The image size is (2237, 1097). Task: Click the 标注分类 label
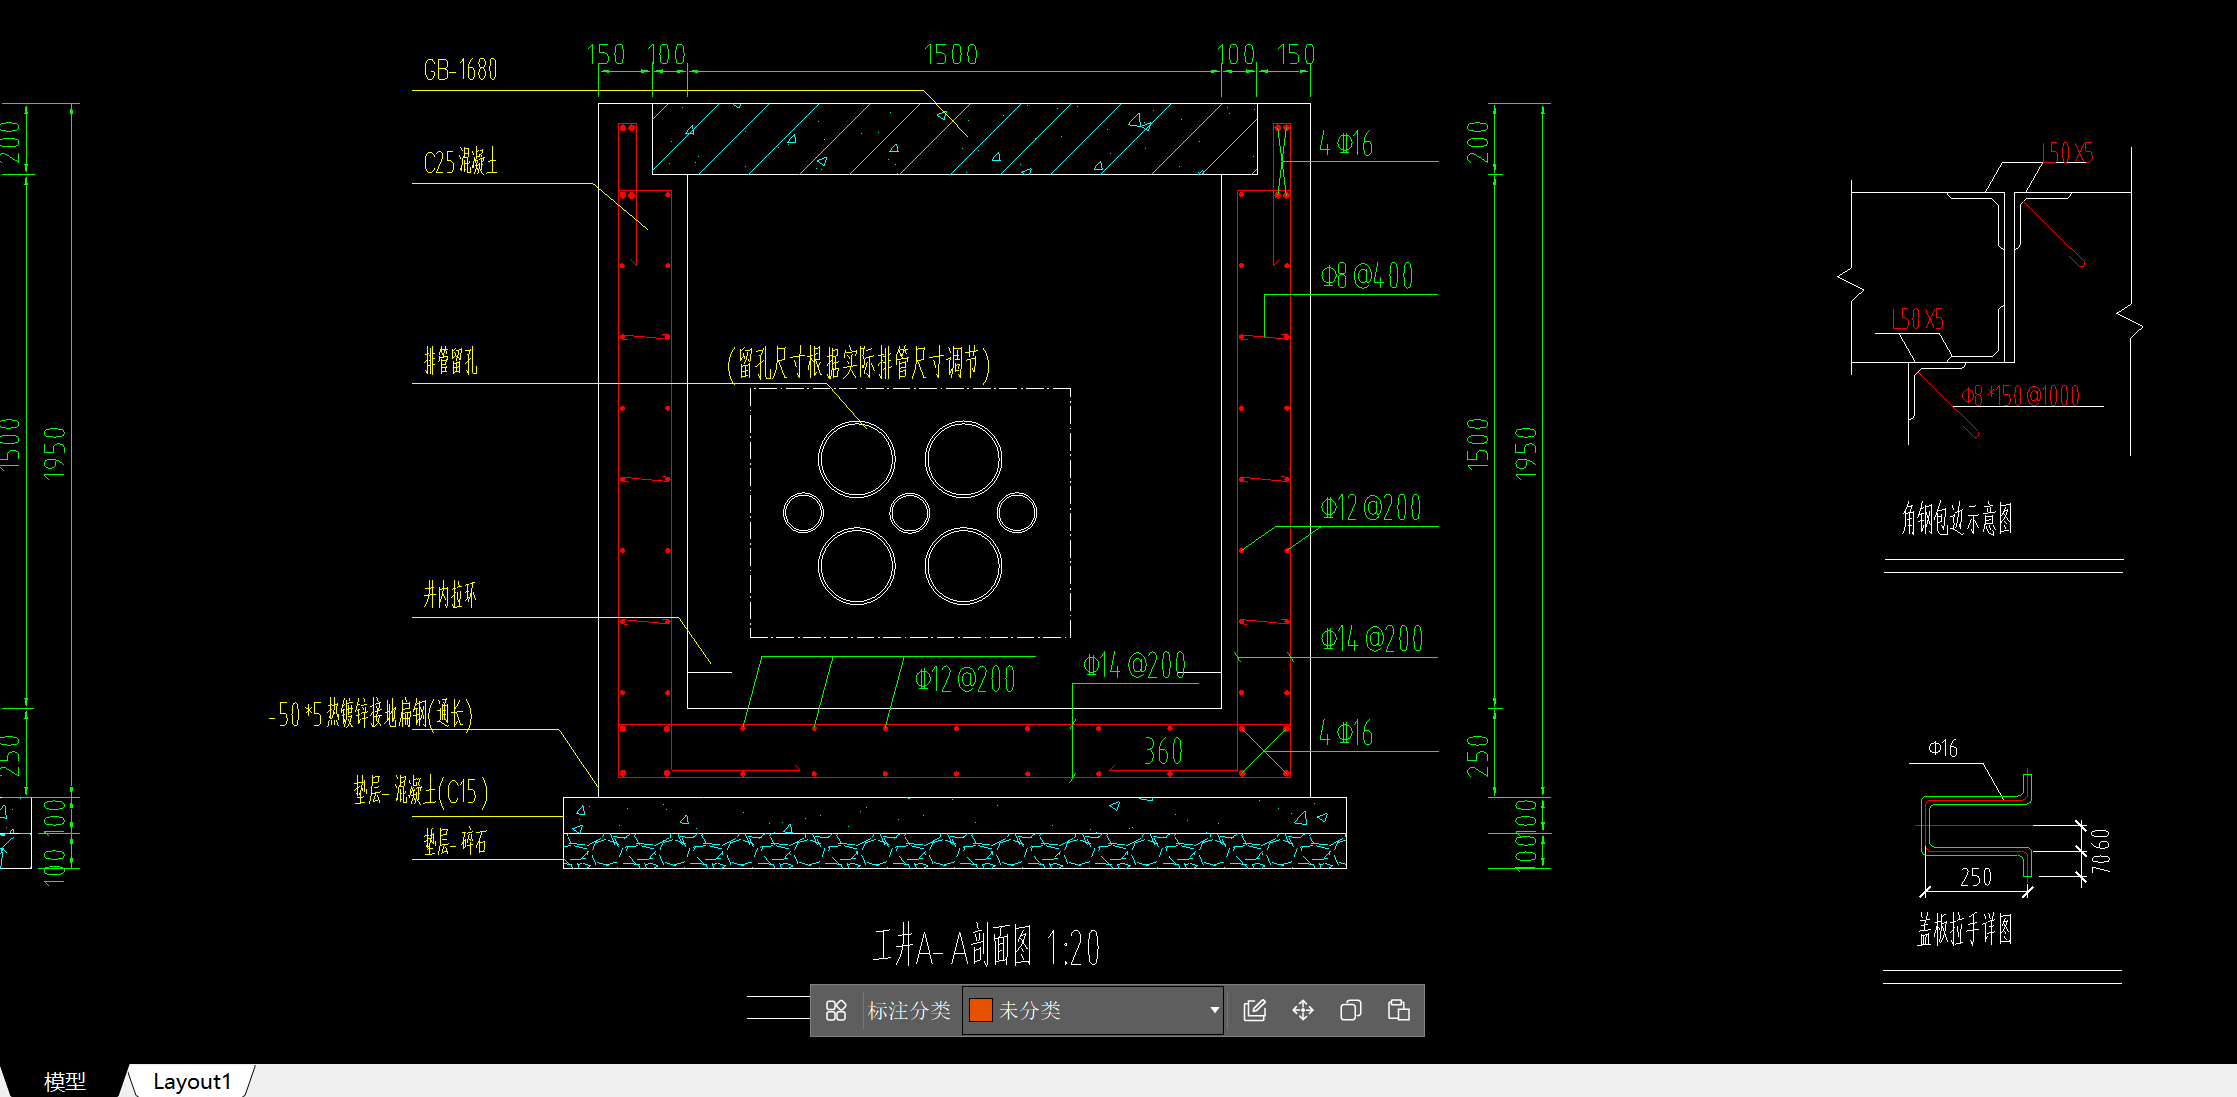click(x=909, y=1011)
